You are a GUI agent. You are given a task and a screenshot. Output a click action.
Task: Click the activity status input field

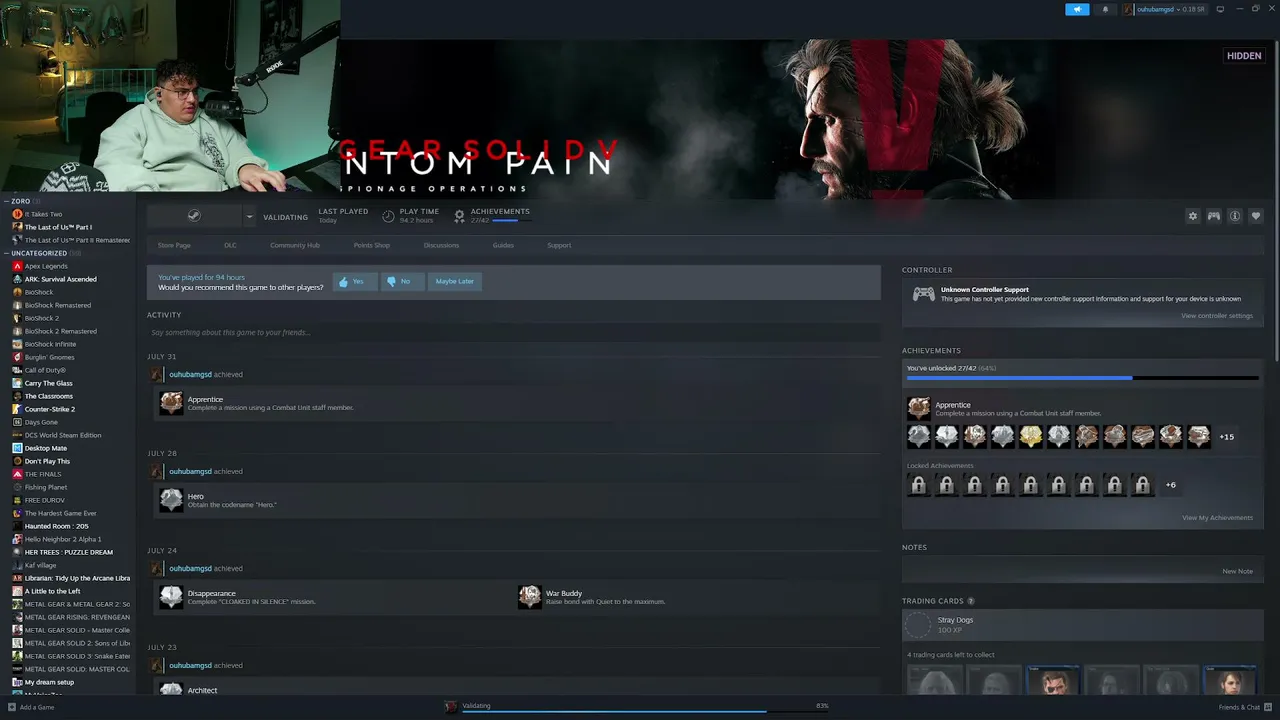click(514, 332)
